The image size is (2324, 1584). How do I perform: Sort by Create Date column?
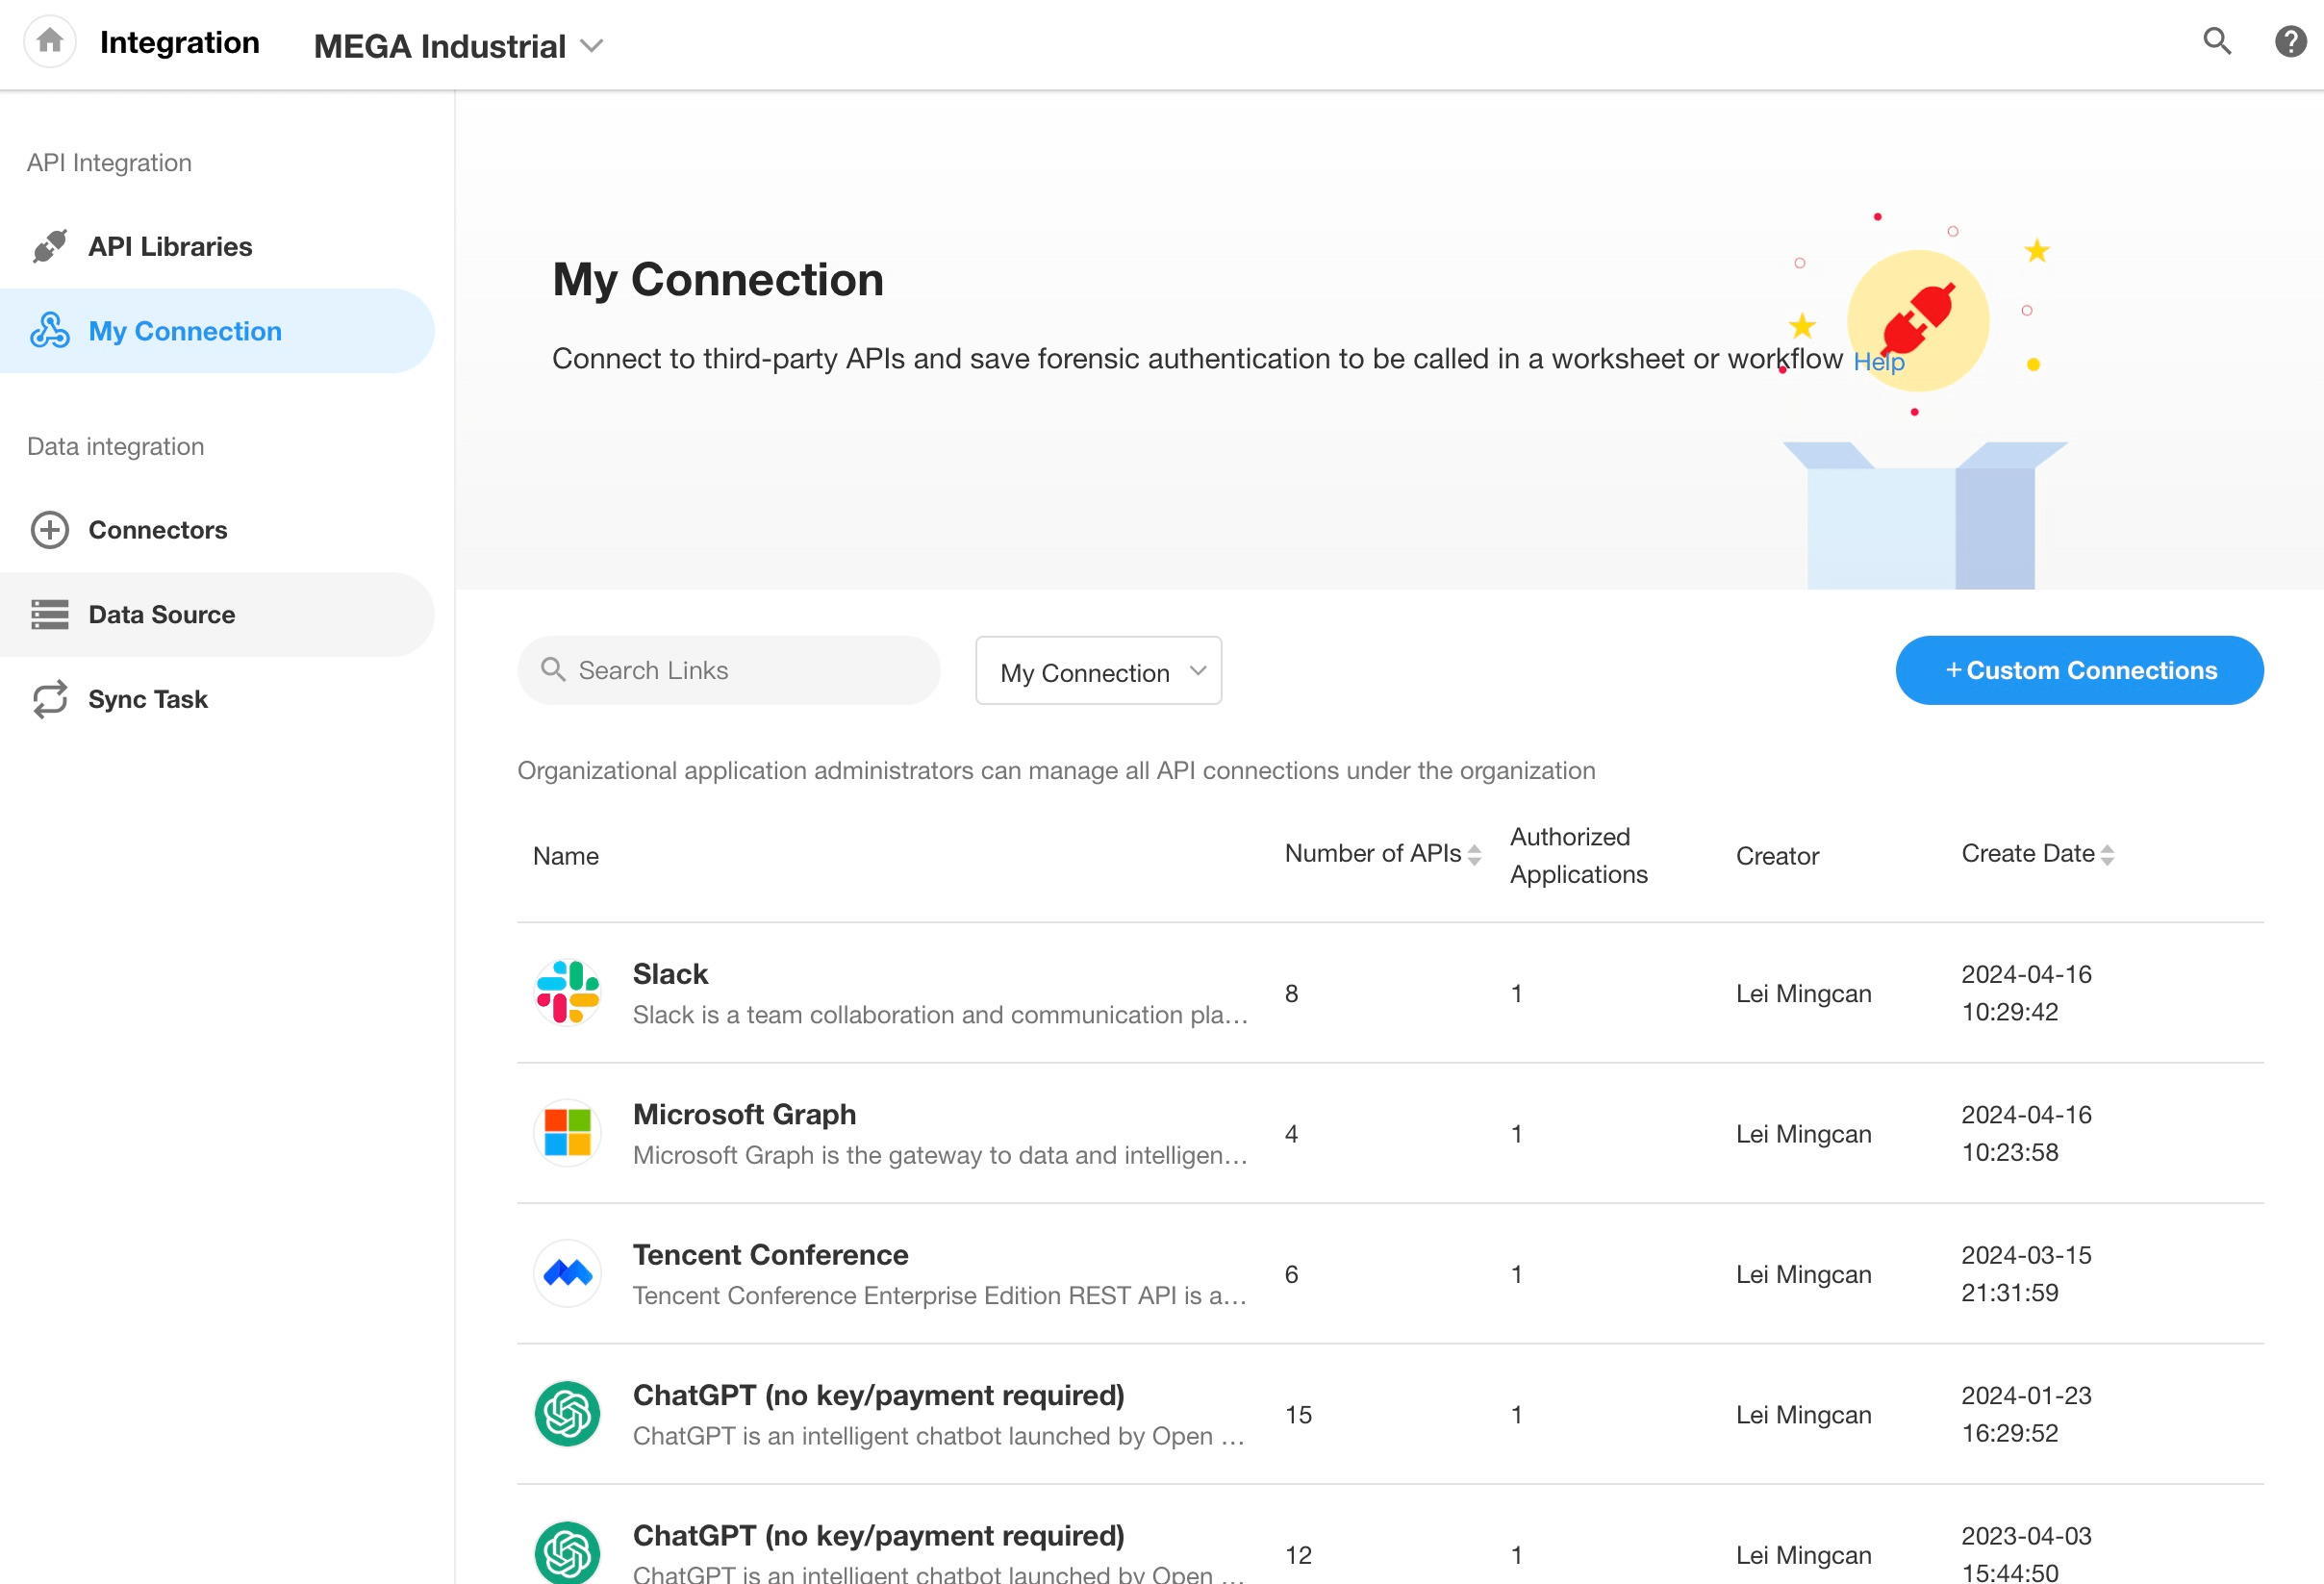[x=2106, y=854]
